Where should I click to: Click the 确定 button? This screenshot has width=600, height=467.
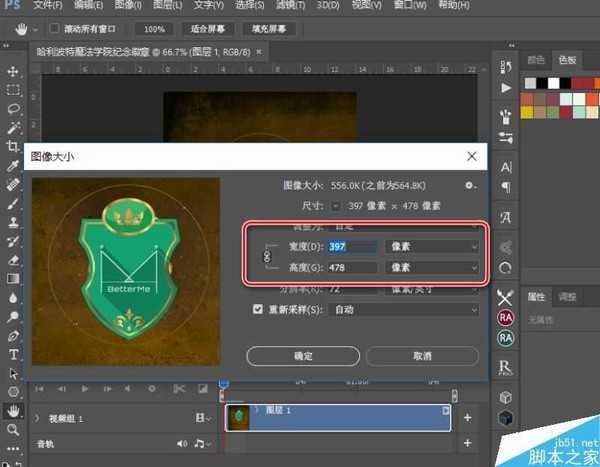click(302, 356)
